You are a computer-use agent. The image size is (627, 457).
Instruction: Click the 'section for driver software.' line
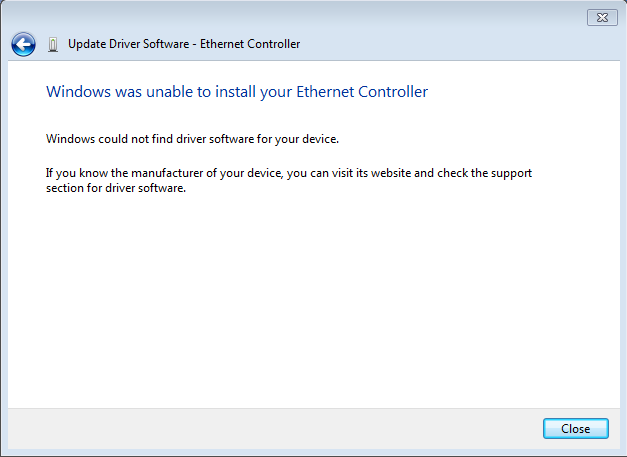(117, 187)
